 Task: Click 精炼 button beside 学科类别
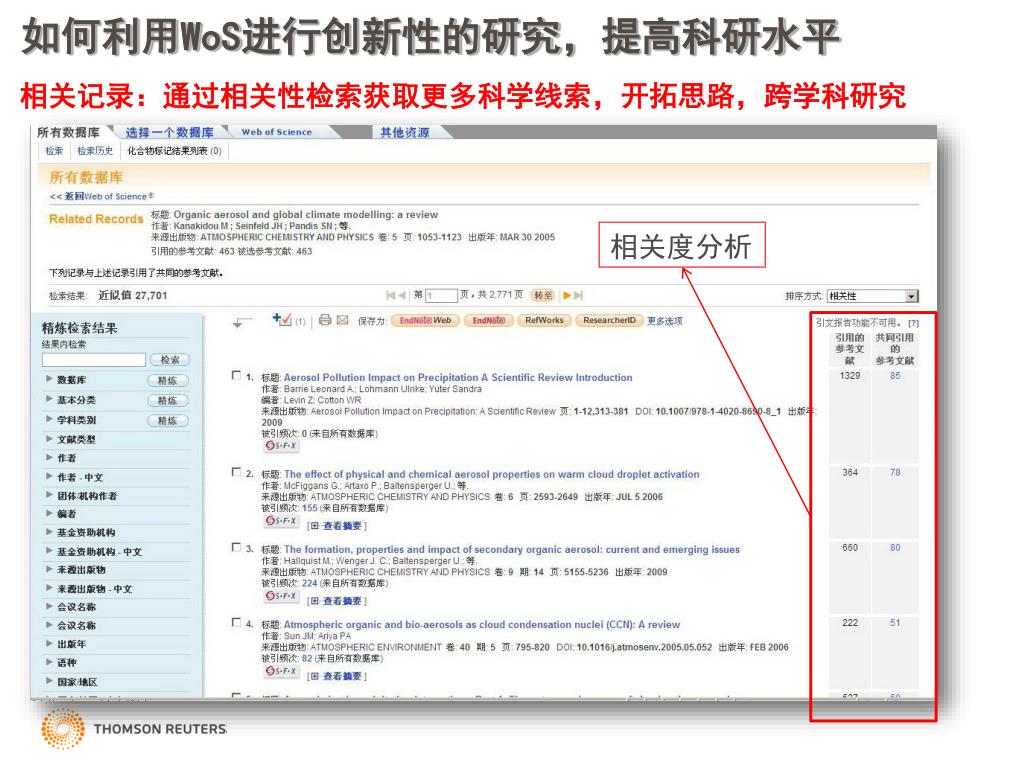coord(168,421)
